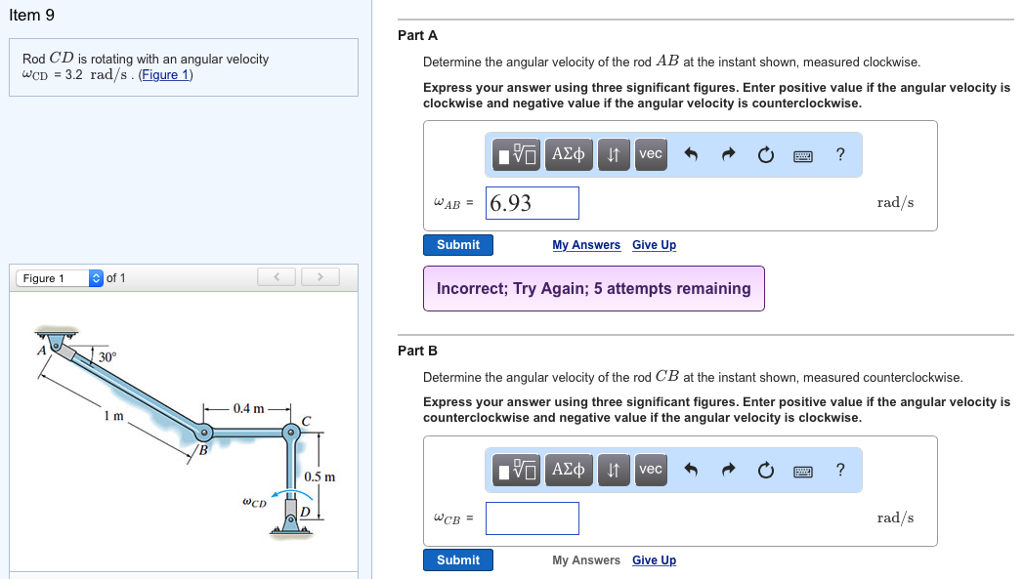Click the up-down arrows icon in Part B
Viewport: 1024px width, 579px height.
click(x=613, y=470)
